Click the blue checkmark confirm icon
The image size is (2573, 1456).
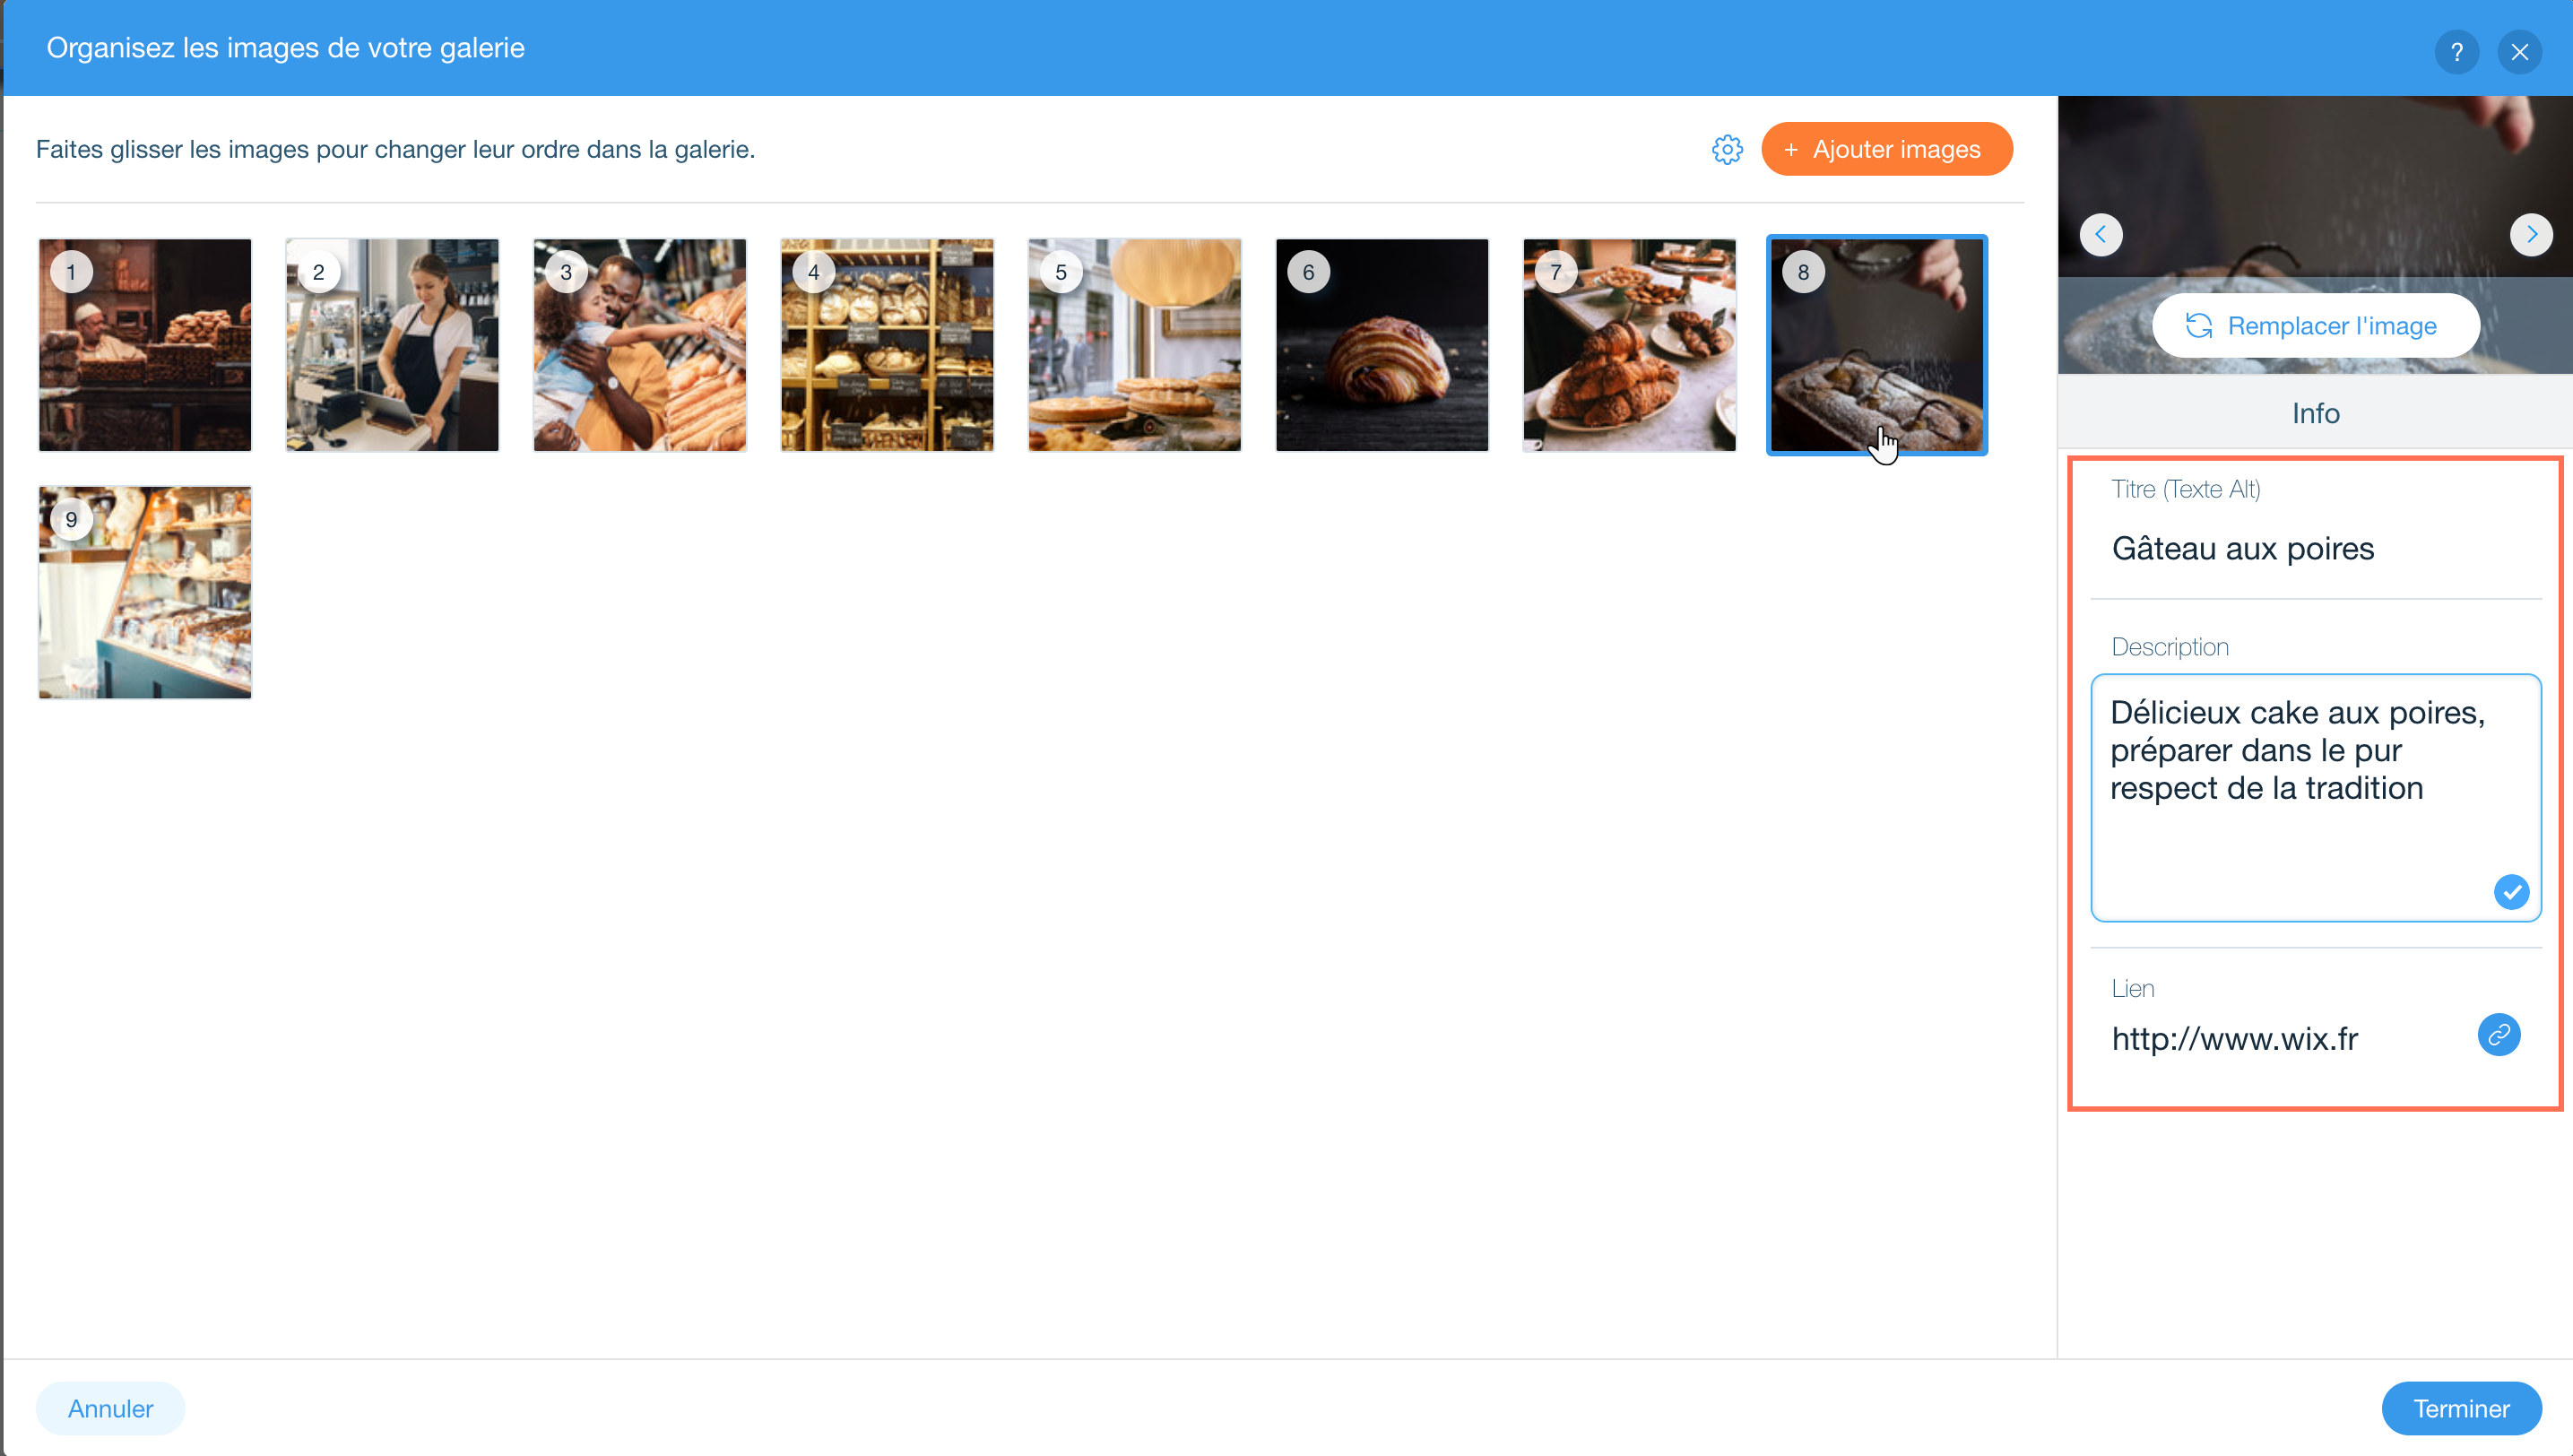2511,892
